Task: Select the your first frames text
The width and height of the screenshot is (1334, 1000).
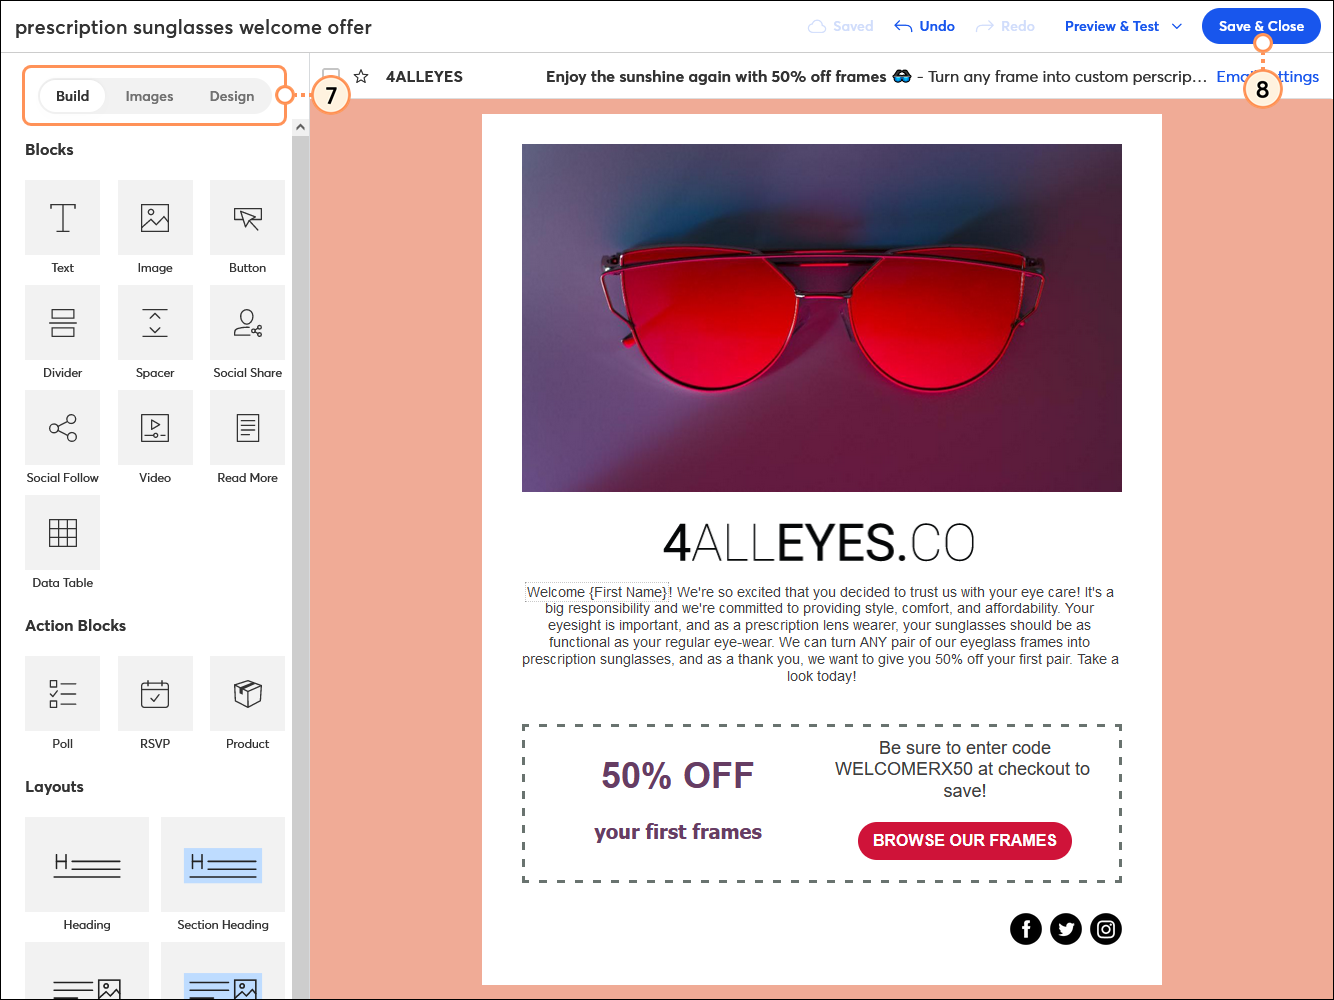Action: (678, 832)
